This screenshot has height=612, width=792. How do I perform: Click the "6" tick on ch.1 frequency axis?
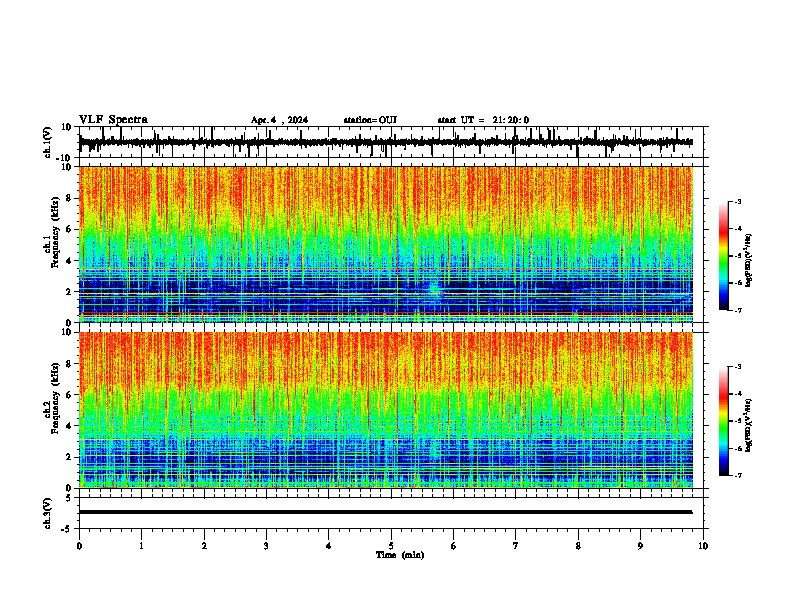(x=70, y=229)
